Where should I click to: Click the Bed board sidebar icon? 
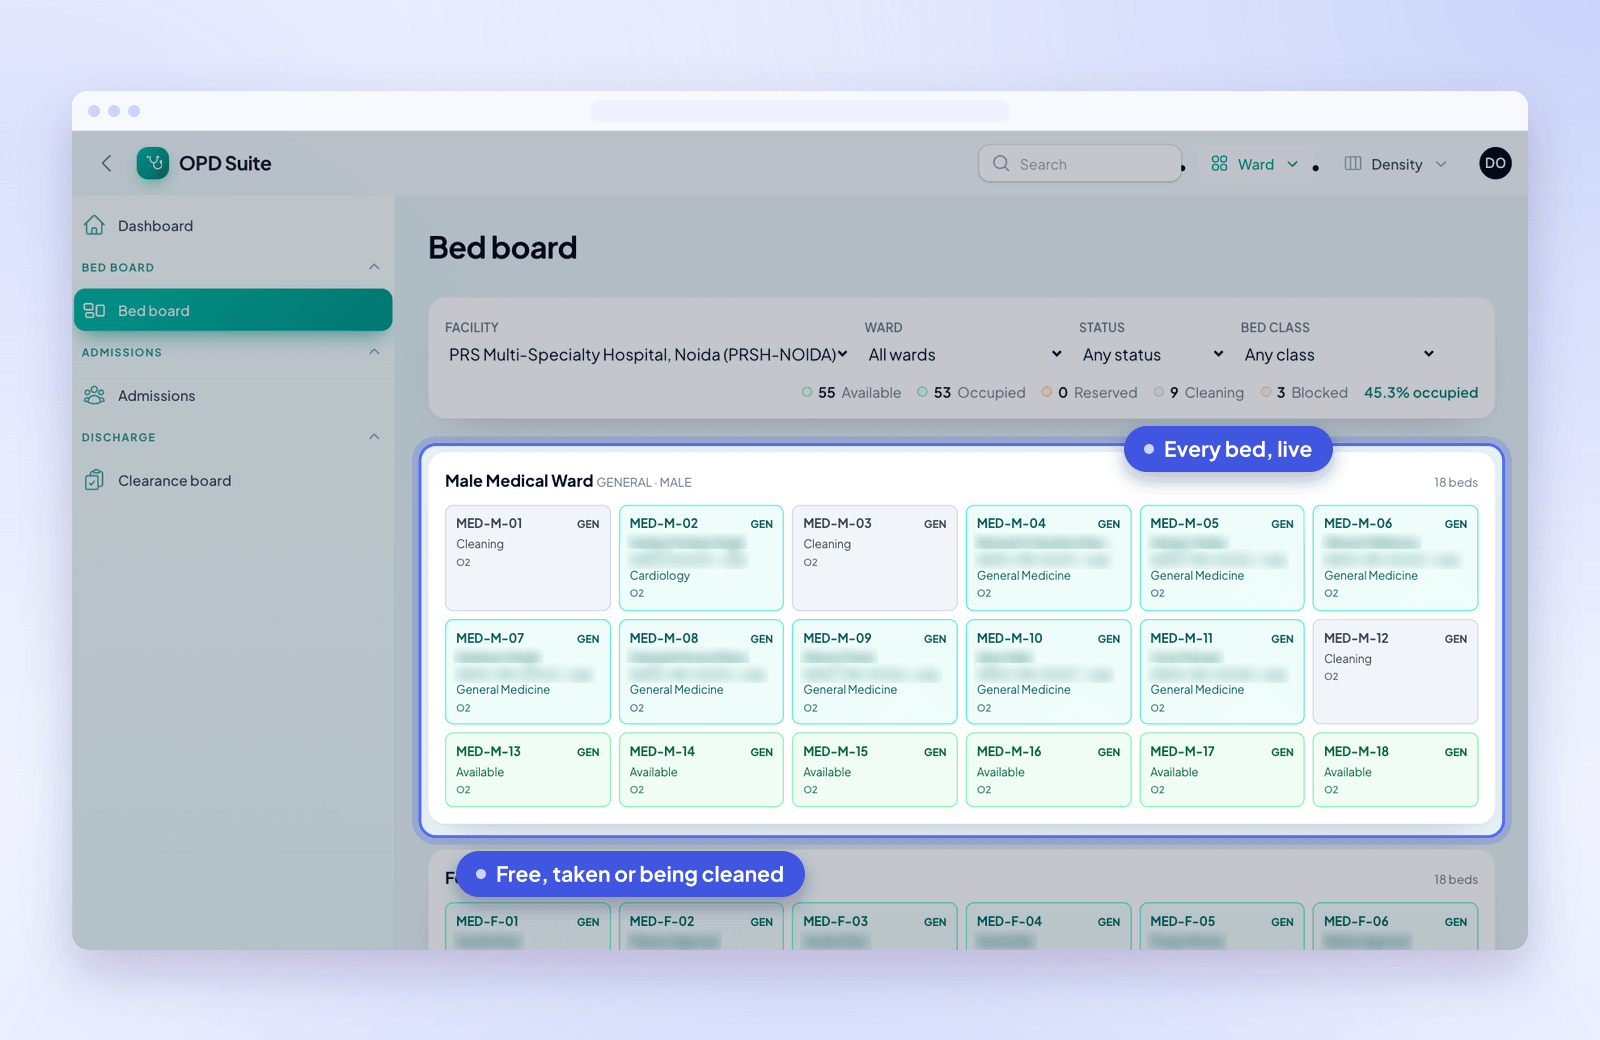click(94, 310)
